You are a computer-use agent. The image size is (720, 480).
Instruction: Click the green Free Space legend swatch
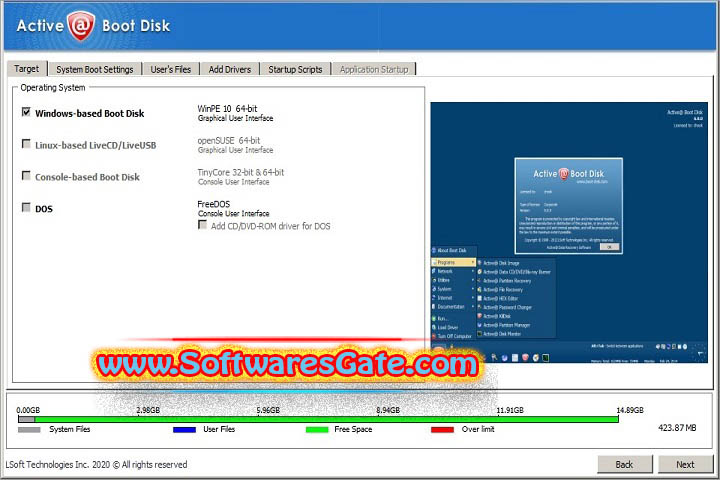[317, 430]
